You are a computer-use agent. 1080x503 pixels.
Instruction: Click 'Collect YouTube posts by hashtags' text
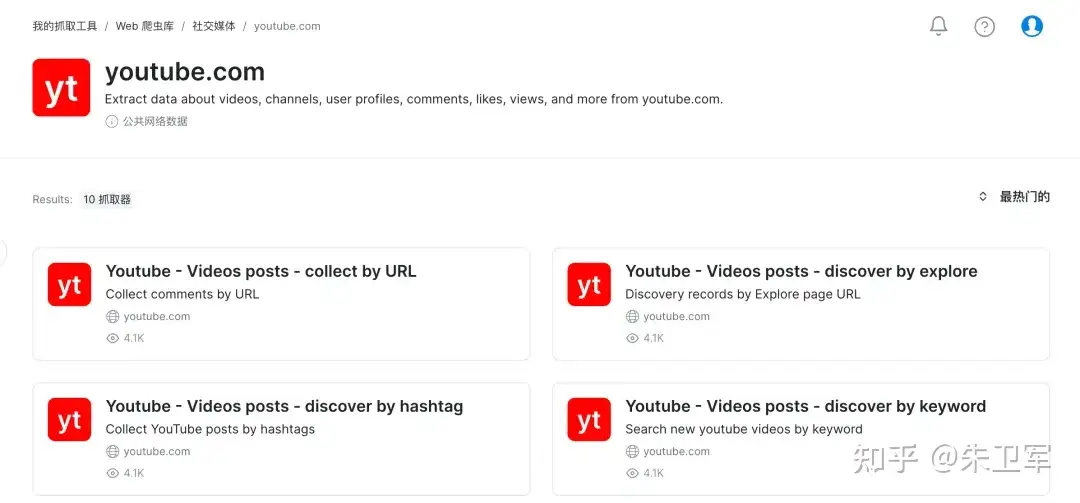(x=210, y=429)
